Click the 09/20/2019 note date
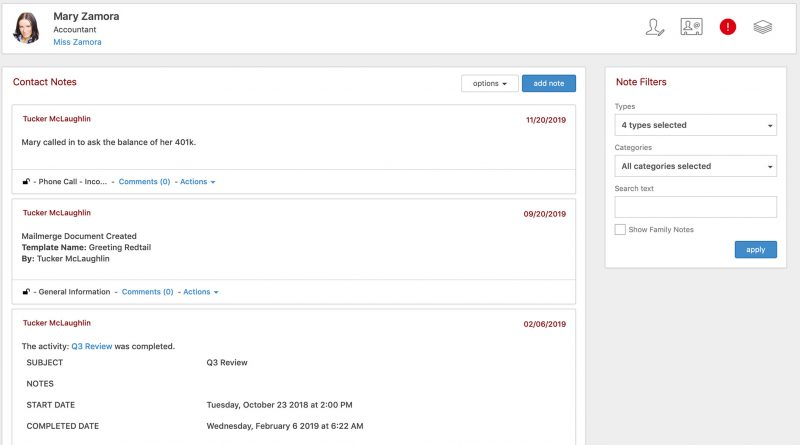This screenshot has width=800, height=445. [x=544, y=214]
